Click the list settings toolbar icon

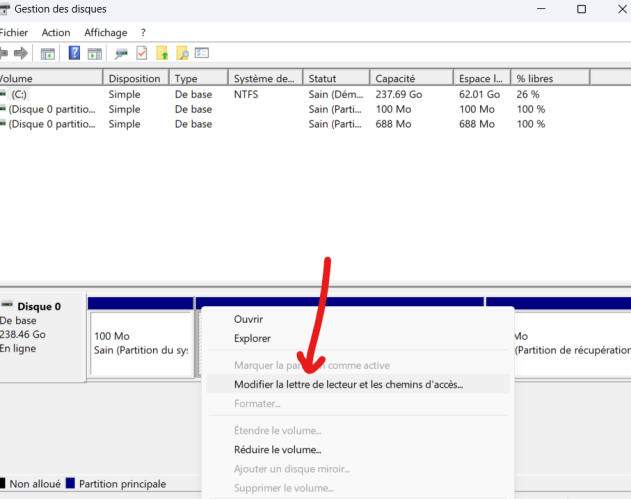(202, 53)
